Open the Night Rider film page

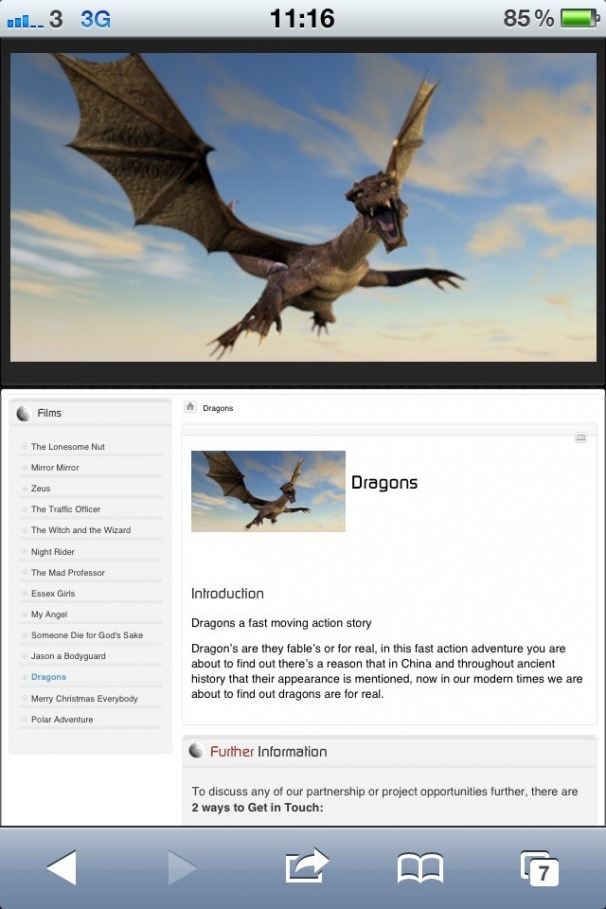53,552
